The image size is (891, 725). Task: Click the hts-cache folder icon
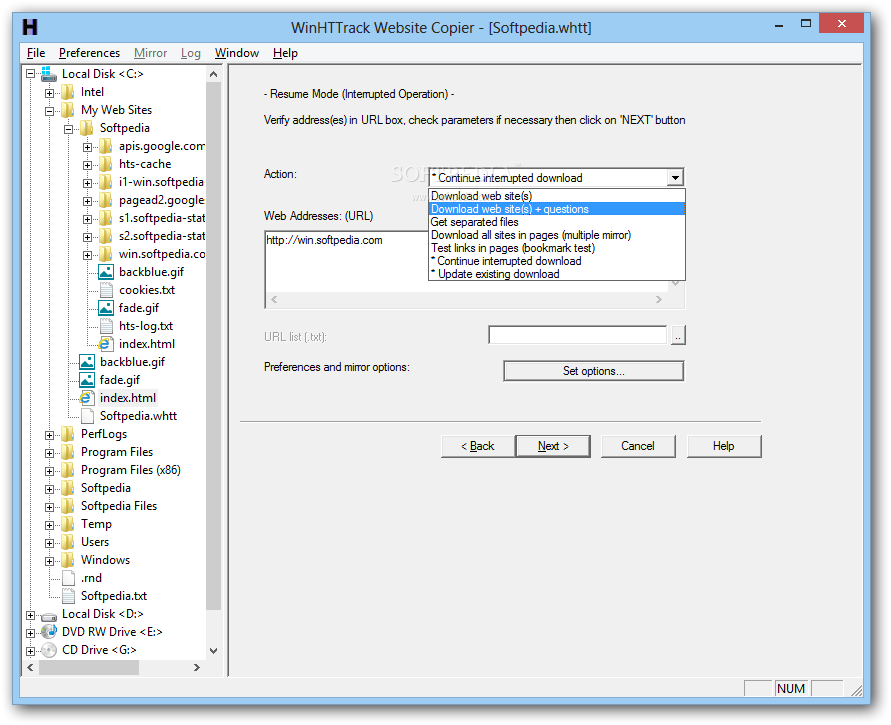pyautogui.click(x=106, y=164)
